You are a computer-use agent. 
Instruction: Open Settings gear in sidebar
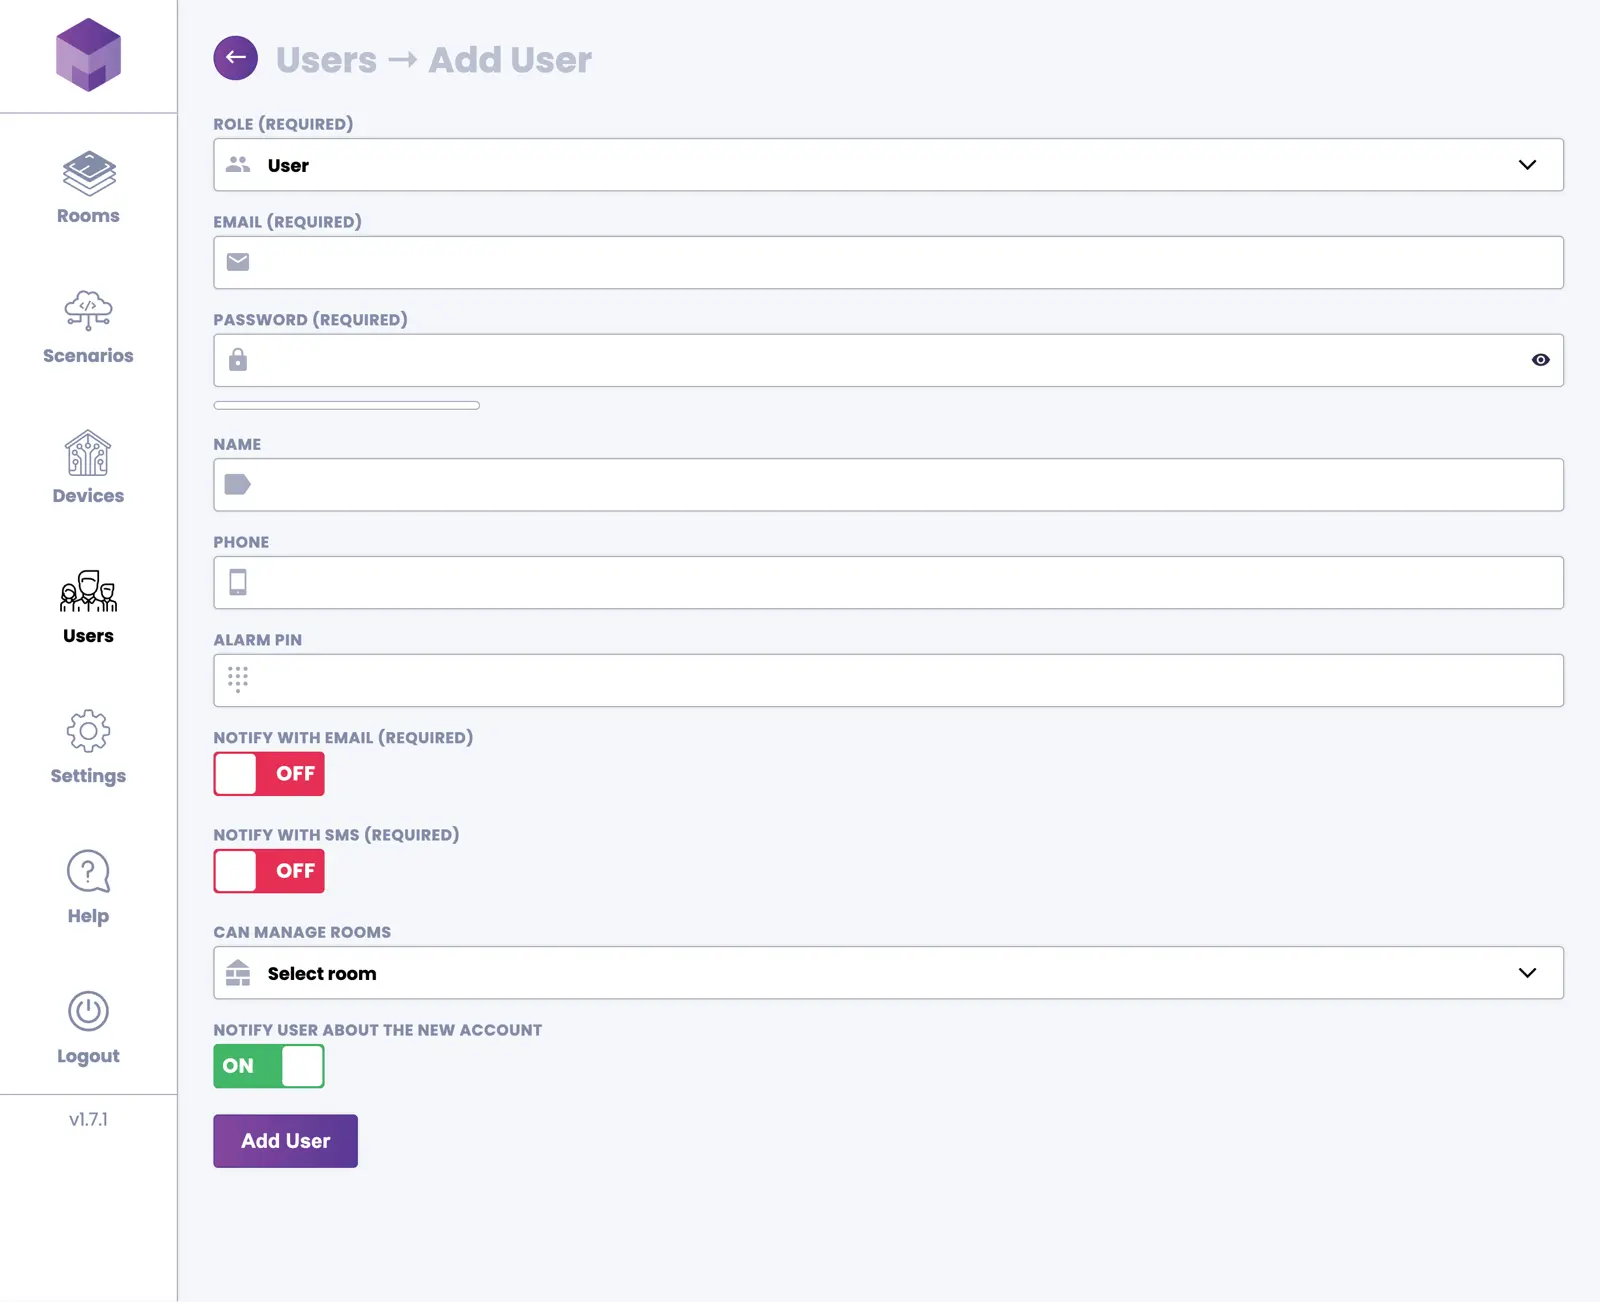tap(88, 732)
